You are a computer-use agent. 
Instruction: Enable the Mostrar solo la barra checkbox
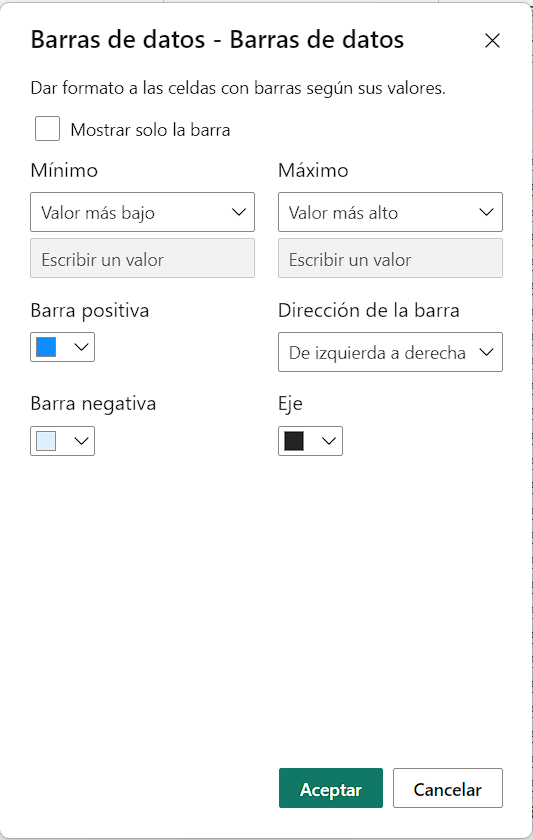pos(47,129)
